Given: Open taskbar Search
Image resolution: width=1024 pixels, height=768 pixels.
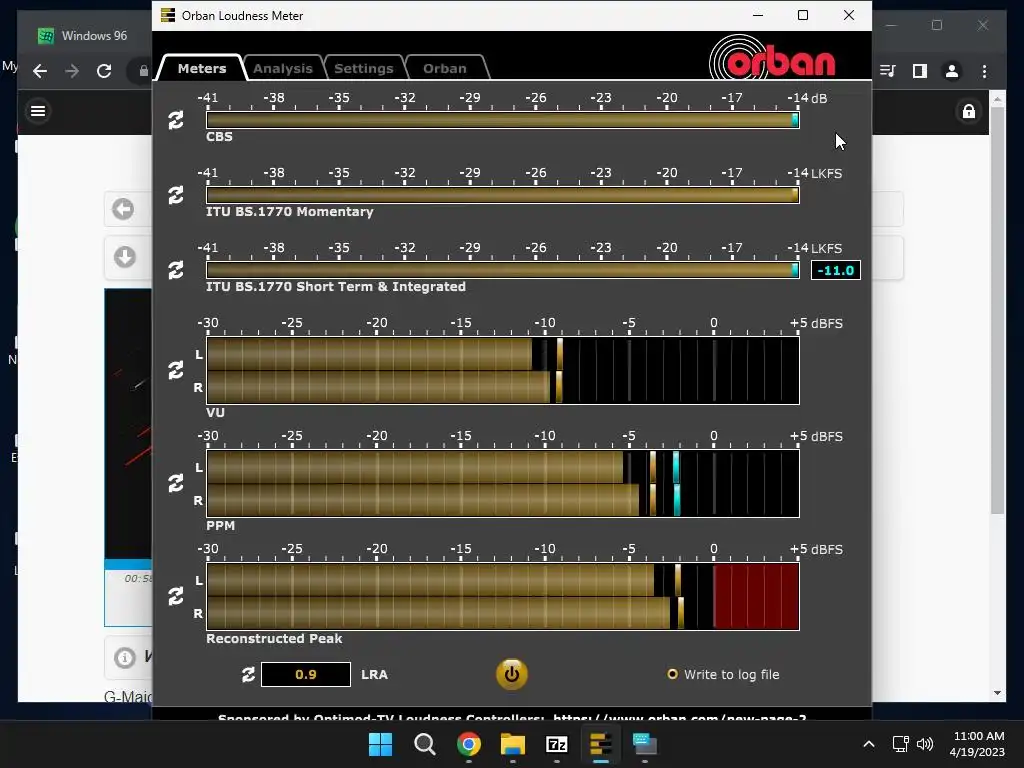Looking at the screenshot, I should tap(424, 744).
